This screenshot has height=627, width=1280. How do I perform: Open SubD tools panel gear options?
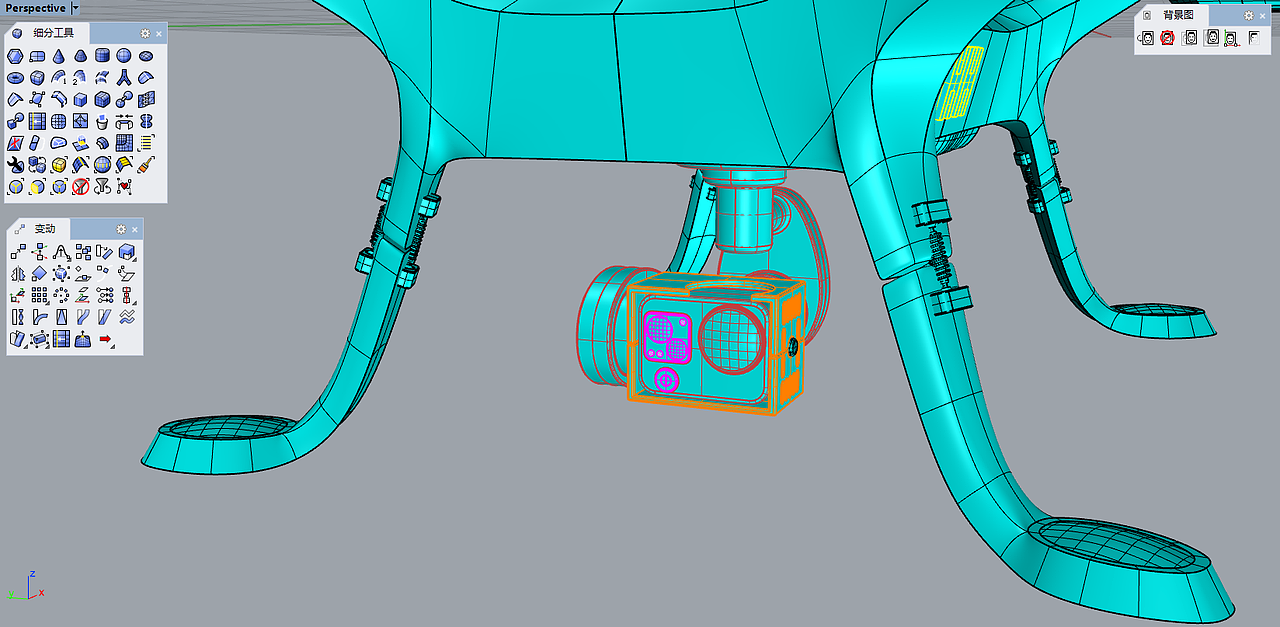[145, 33]
